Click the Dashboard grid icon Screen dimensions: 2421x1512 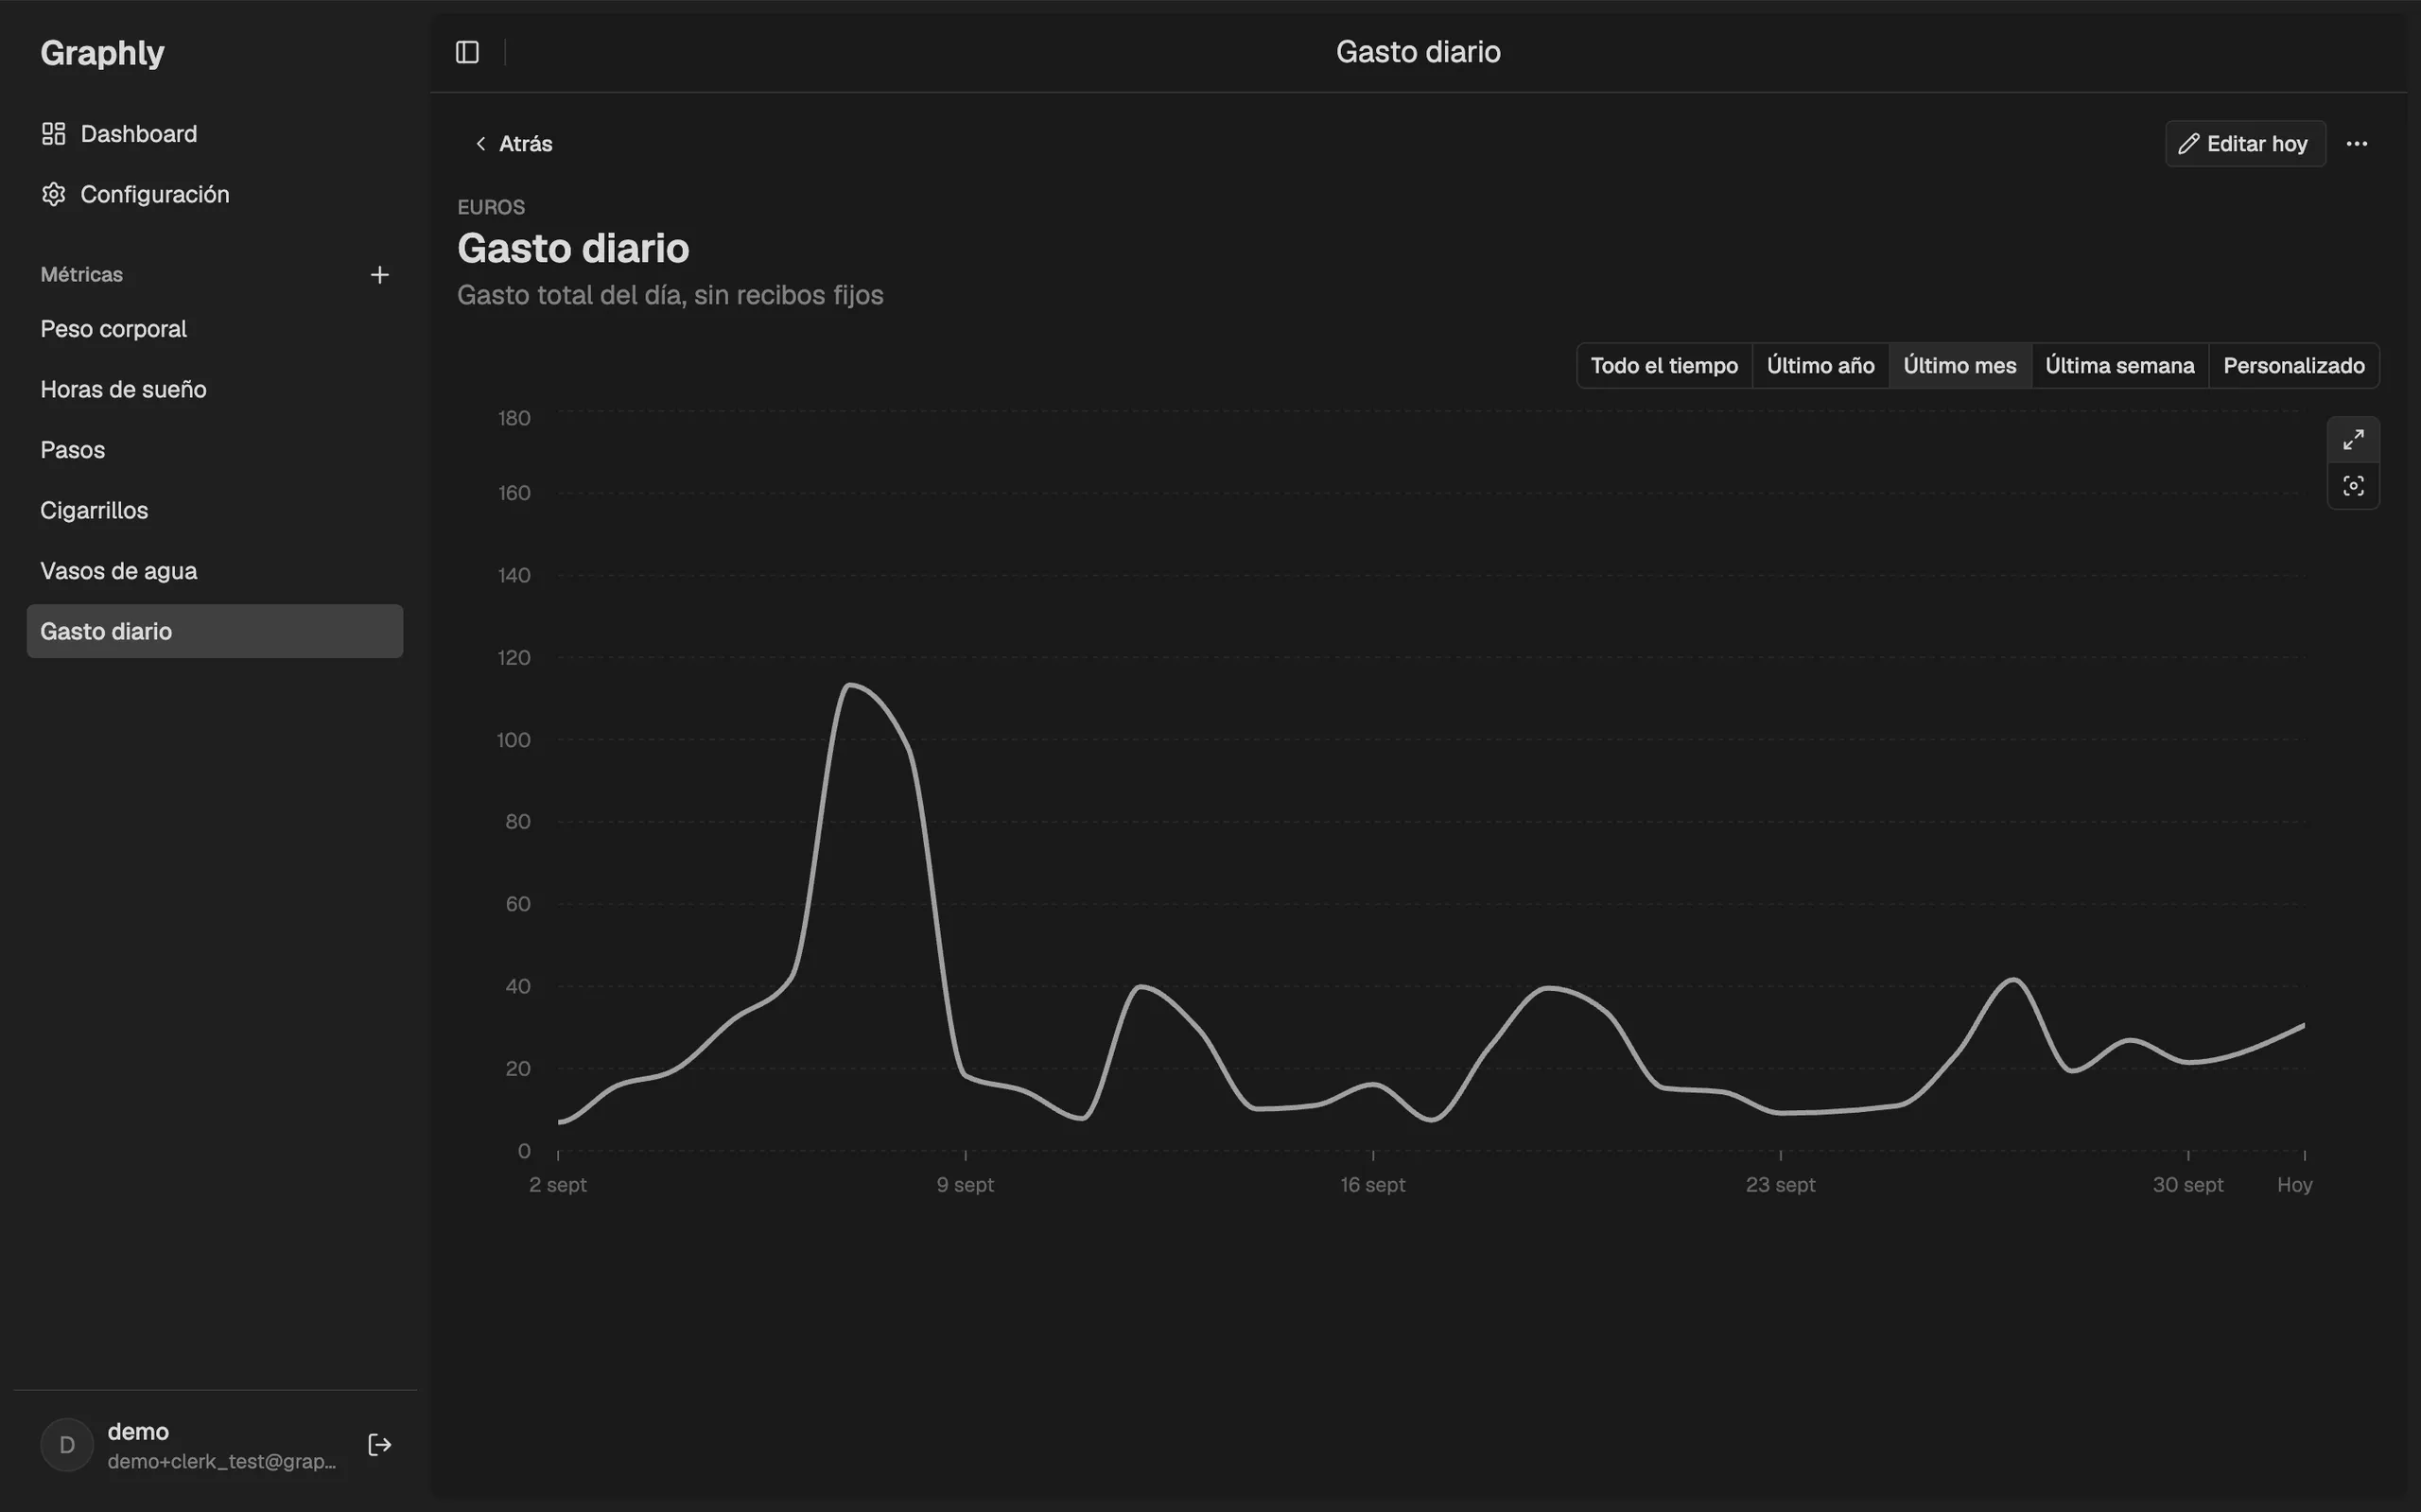(54, 133)
